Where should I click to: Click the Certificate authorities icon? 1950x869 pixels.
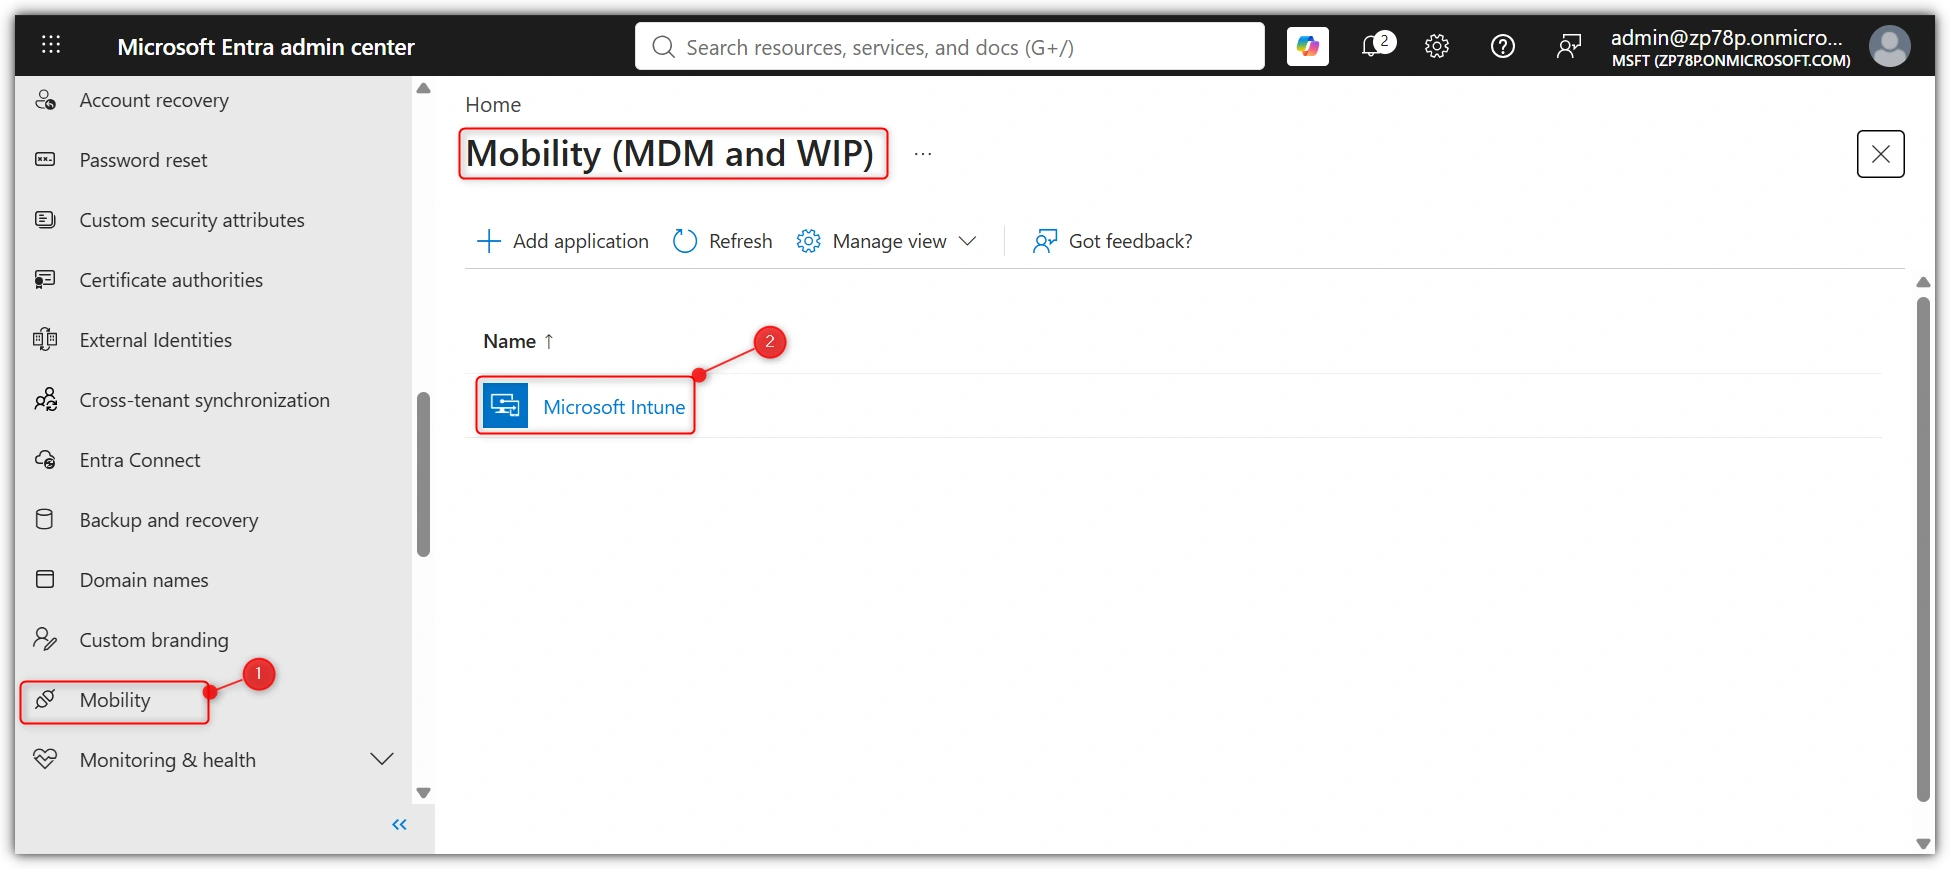(45, 280)
